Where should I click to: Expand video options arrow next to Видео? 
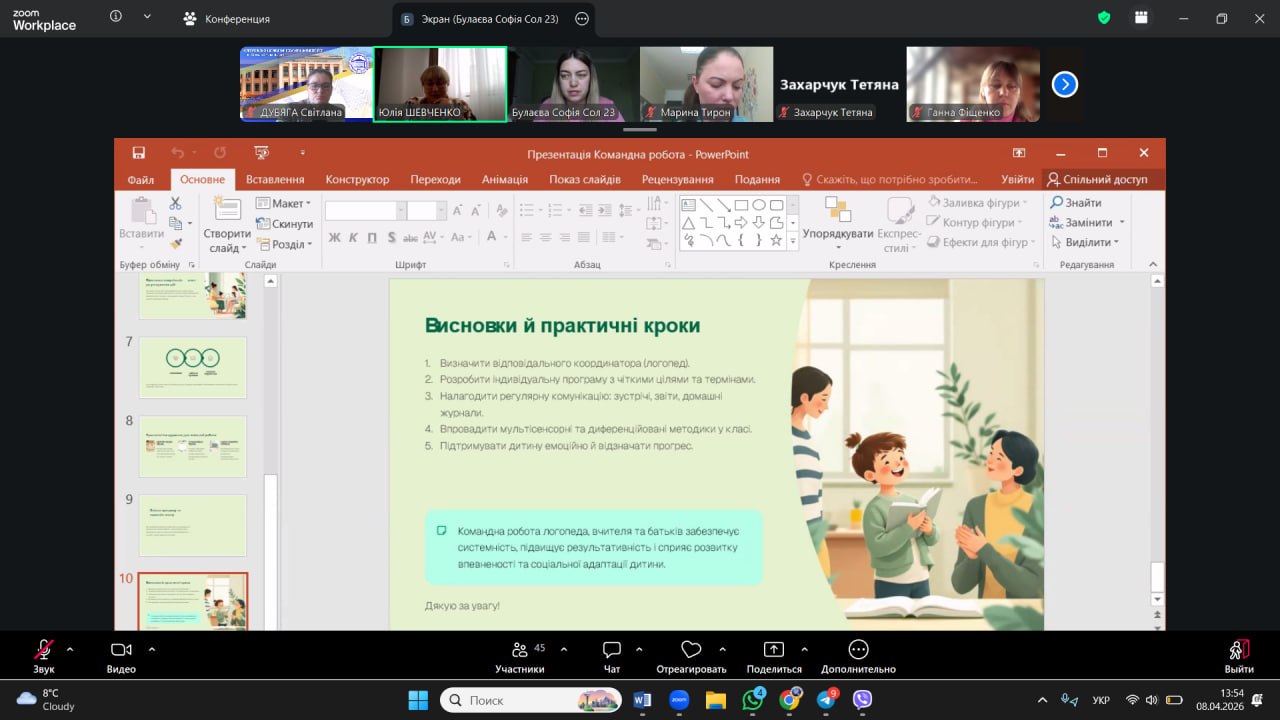click(152, 648)
